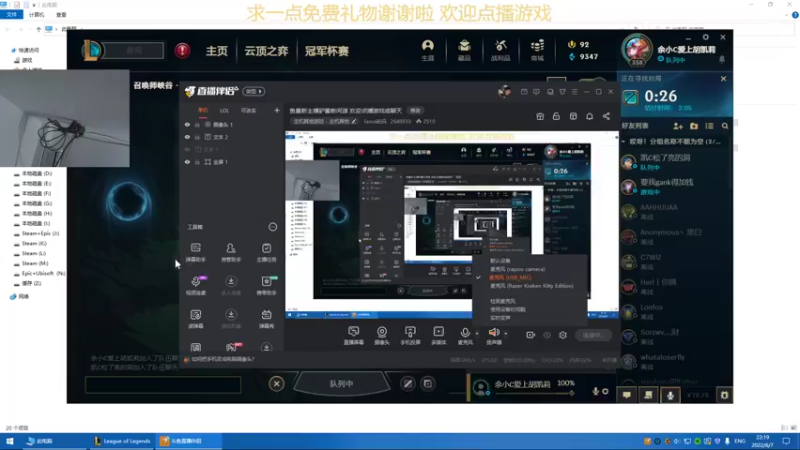
Task: Collapse the 工具箱 toolbox section
Action: (272, 227)
